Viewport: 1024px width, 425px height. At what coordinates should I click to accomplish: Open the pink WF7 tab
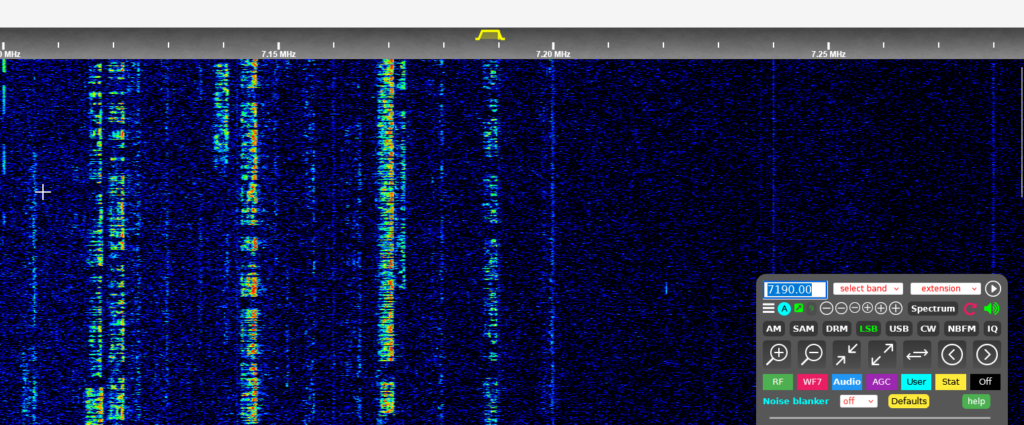tap(812, 382)
